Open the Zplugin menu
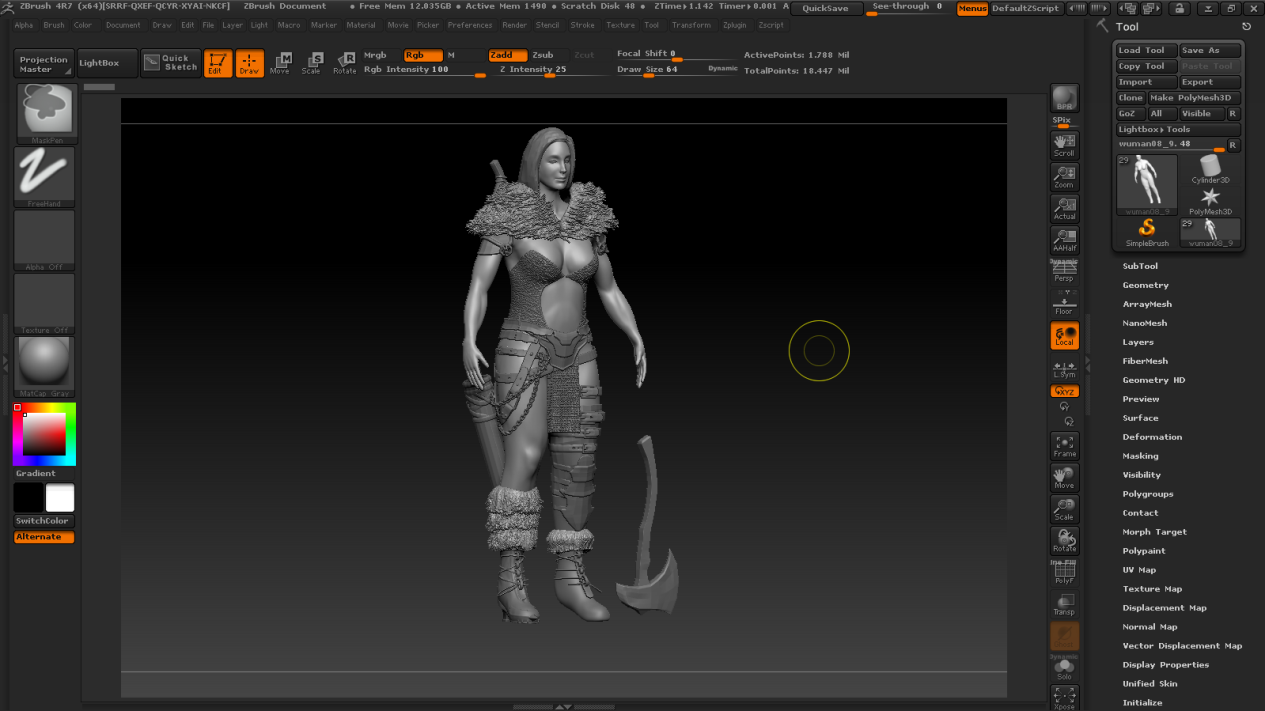The height and width of the screenshot is (711, 1265). pos(734,25)
